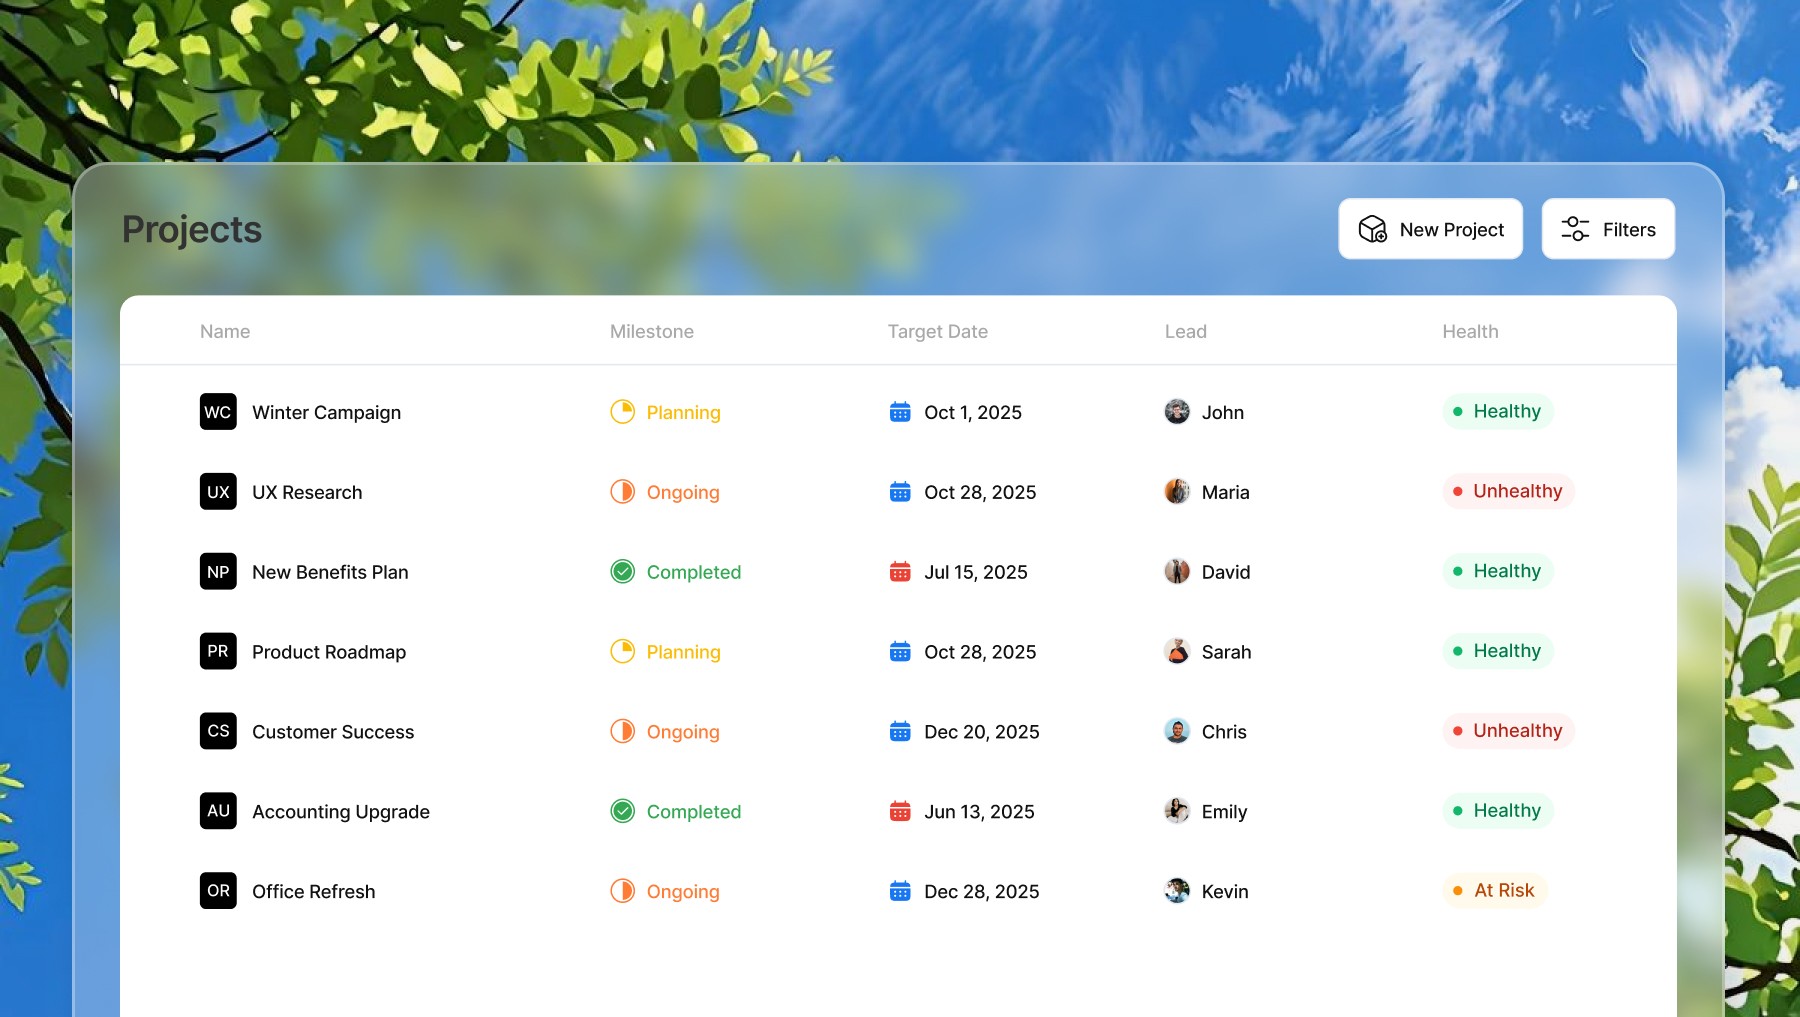Open the New Benefits Plan project name

click(330, 572)
